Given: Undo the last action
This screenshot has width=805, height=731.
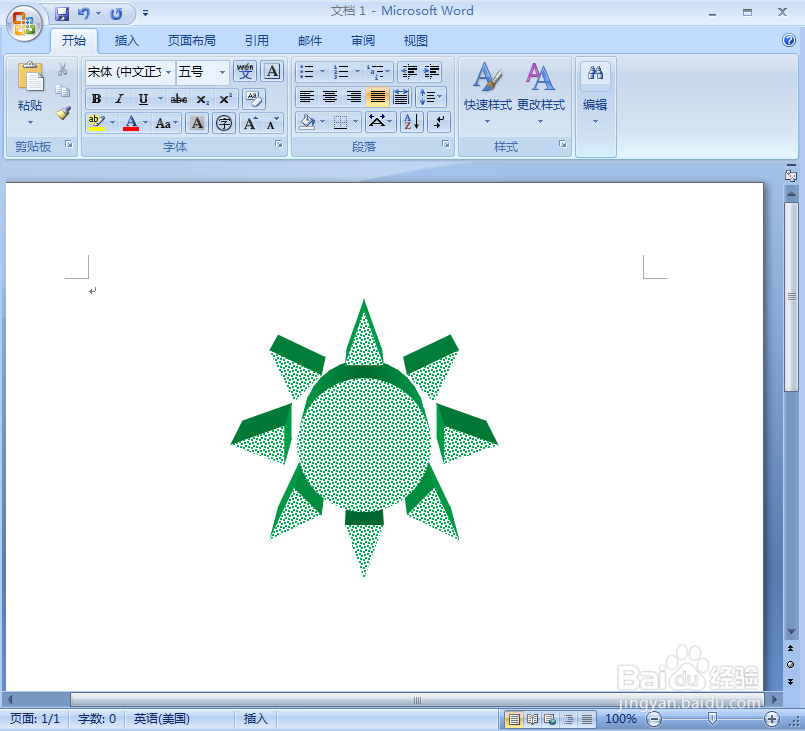Looking at the screenshot, I should point(84,13).
